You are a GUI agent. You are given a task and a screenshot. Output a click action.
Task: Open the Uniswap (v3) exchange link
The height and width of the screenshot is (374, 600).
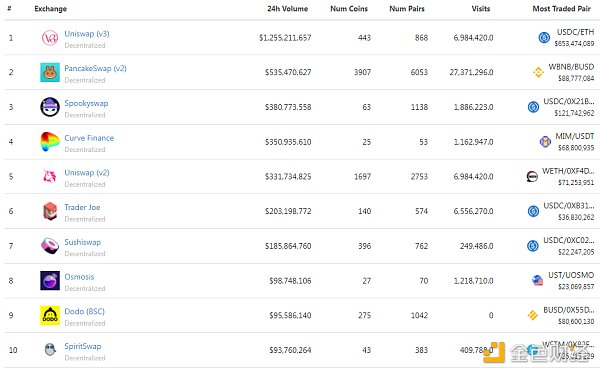tap(87, 34)
